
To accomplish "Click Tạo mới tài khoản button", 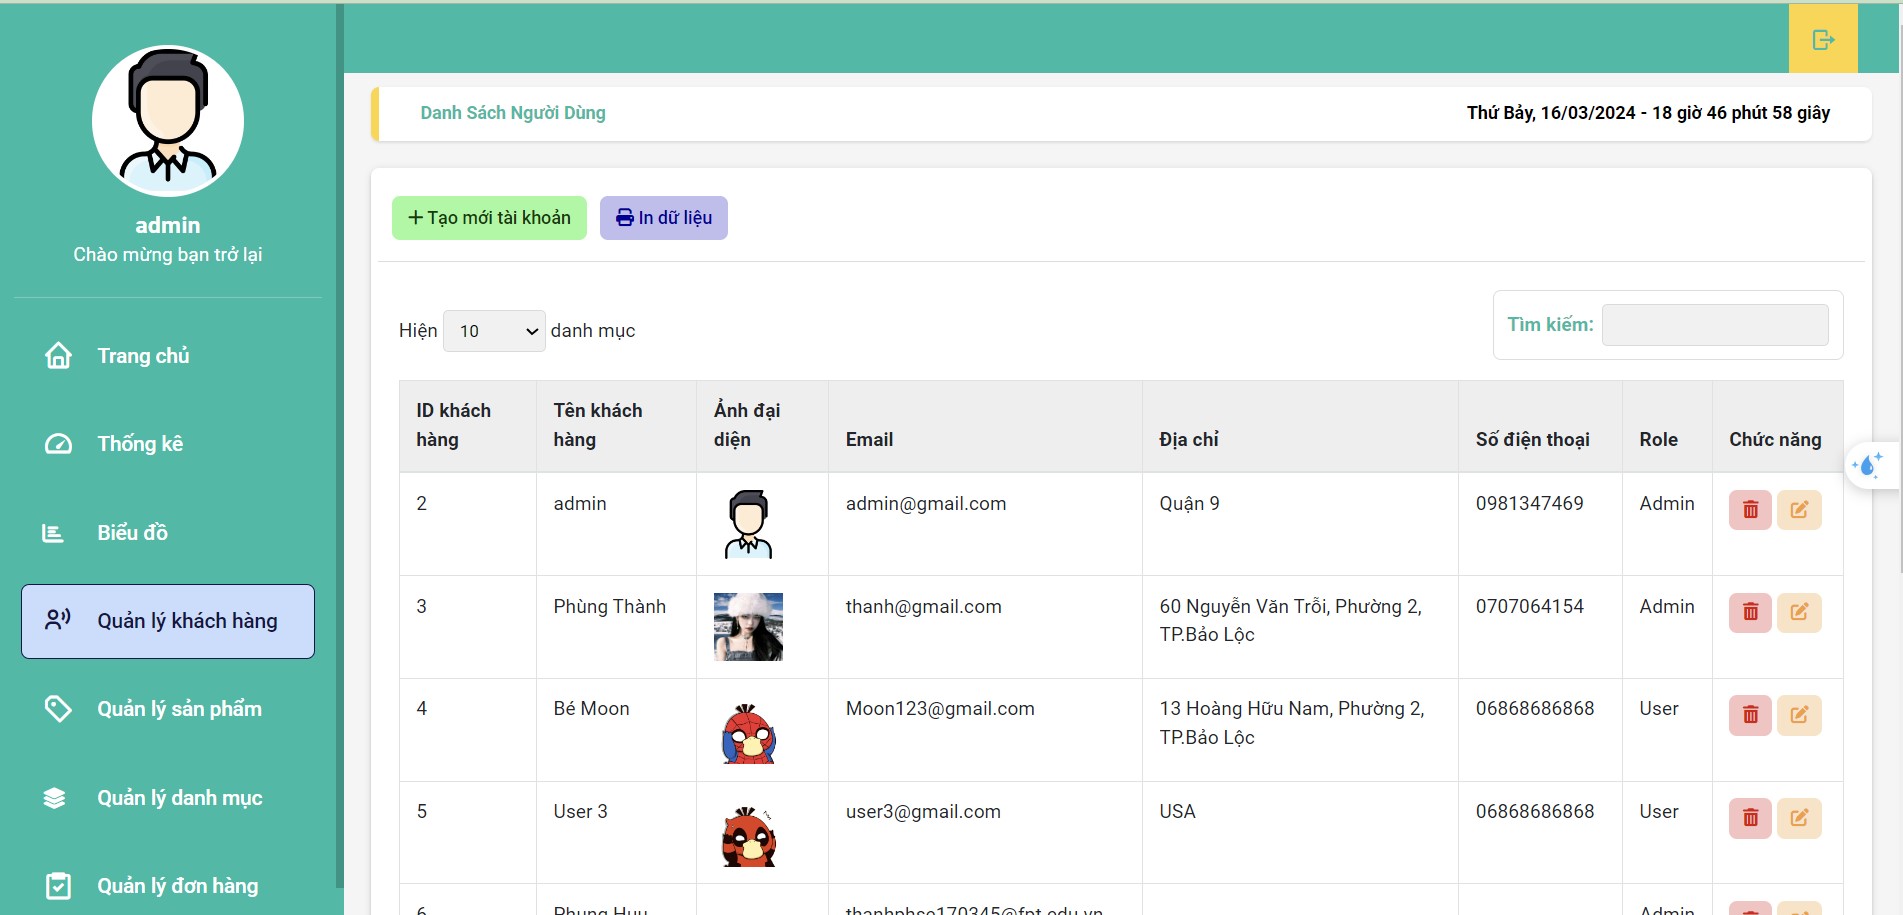I will pos(489,218).
